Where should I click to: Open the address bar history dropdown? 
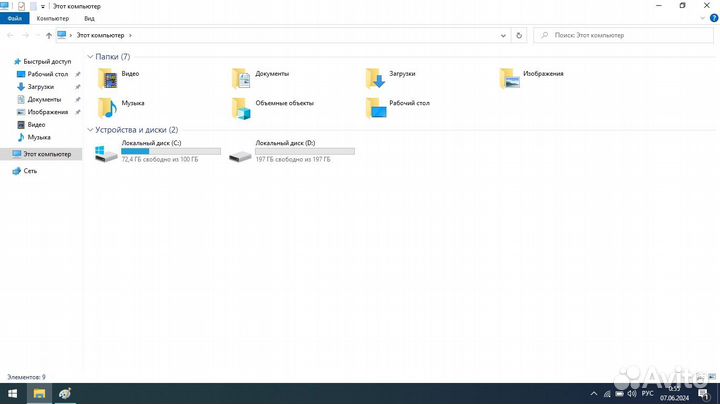coord(502,35)
